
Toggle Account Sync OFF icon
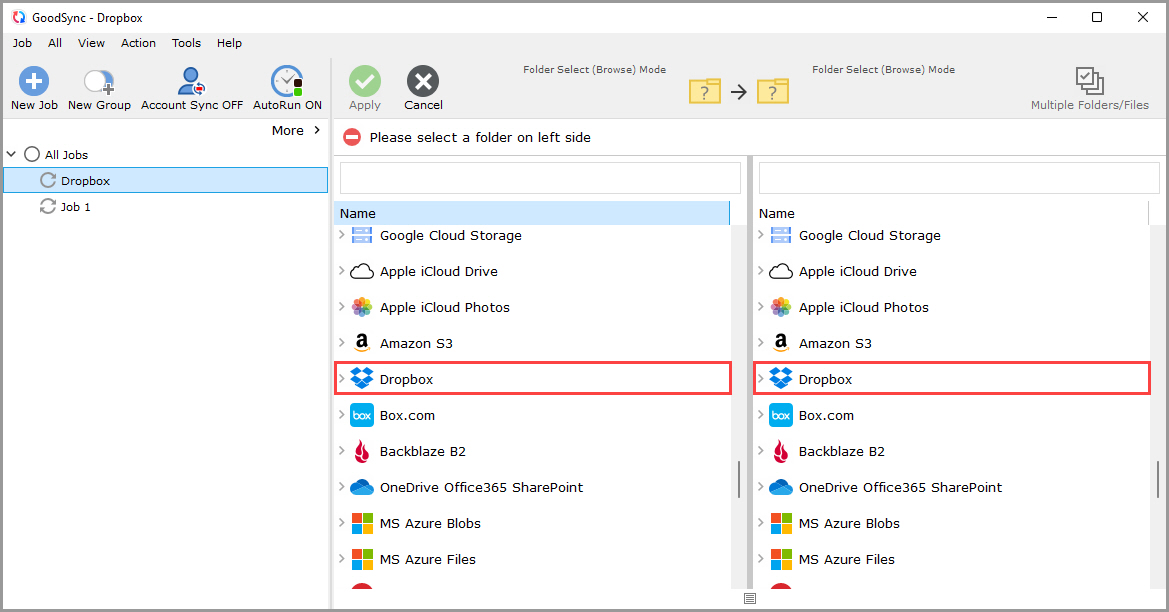(x=192, y=81)
